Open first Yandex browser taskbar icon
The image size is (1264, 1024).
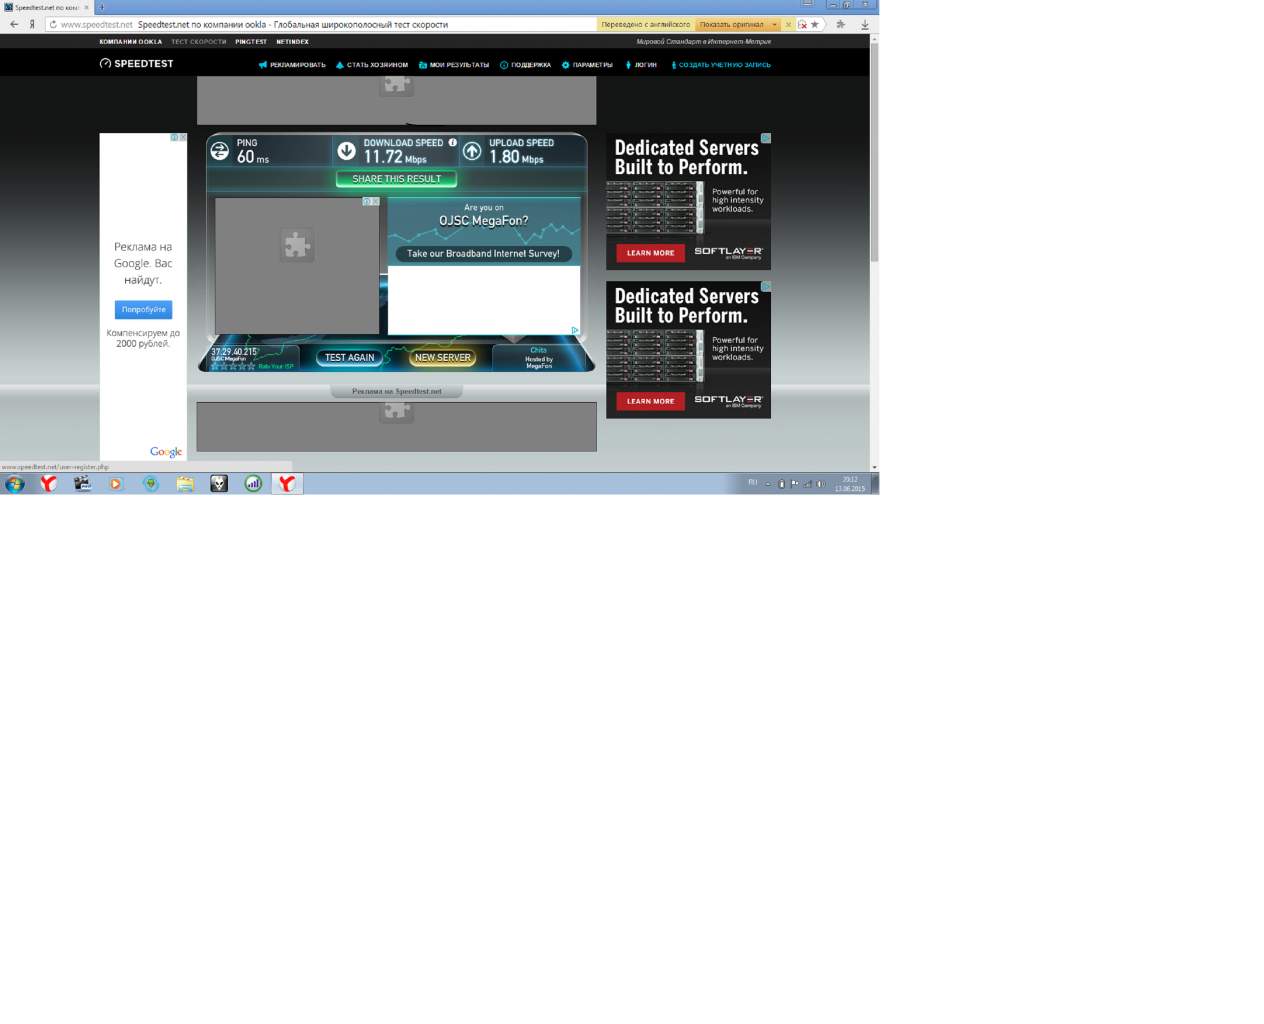pyautogui.click(x=48, y=484)
